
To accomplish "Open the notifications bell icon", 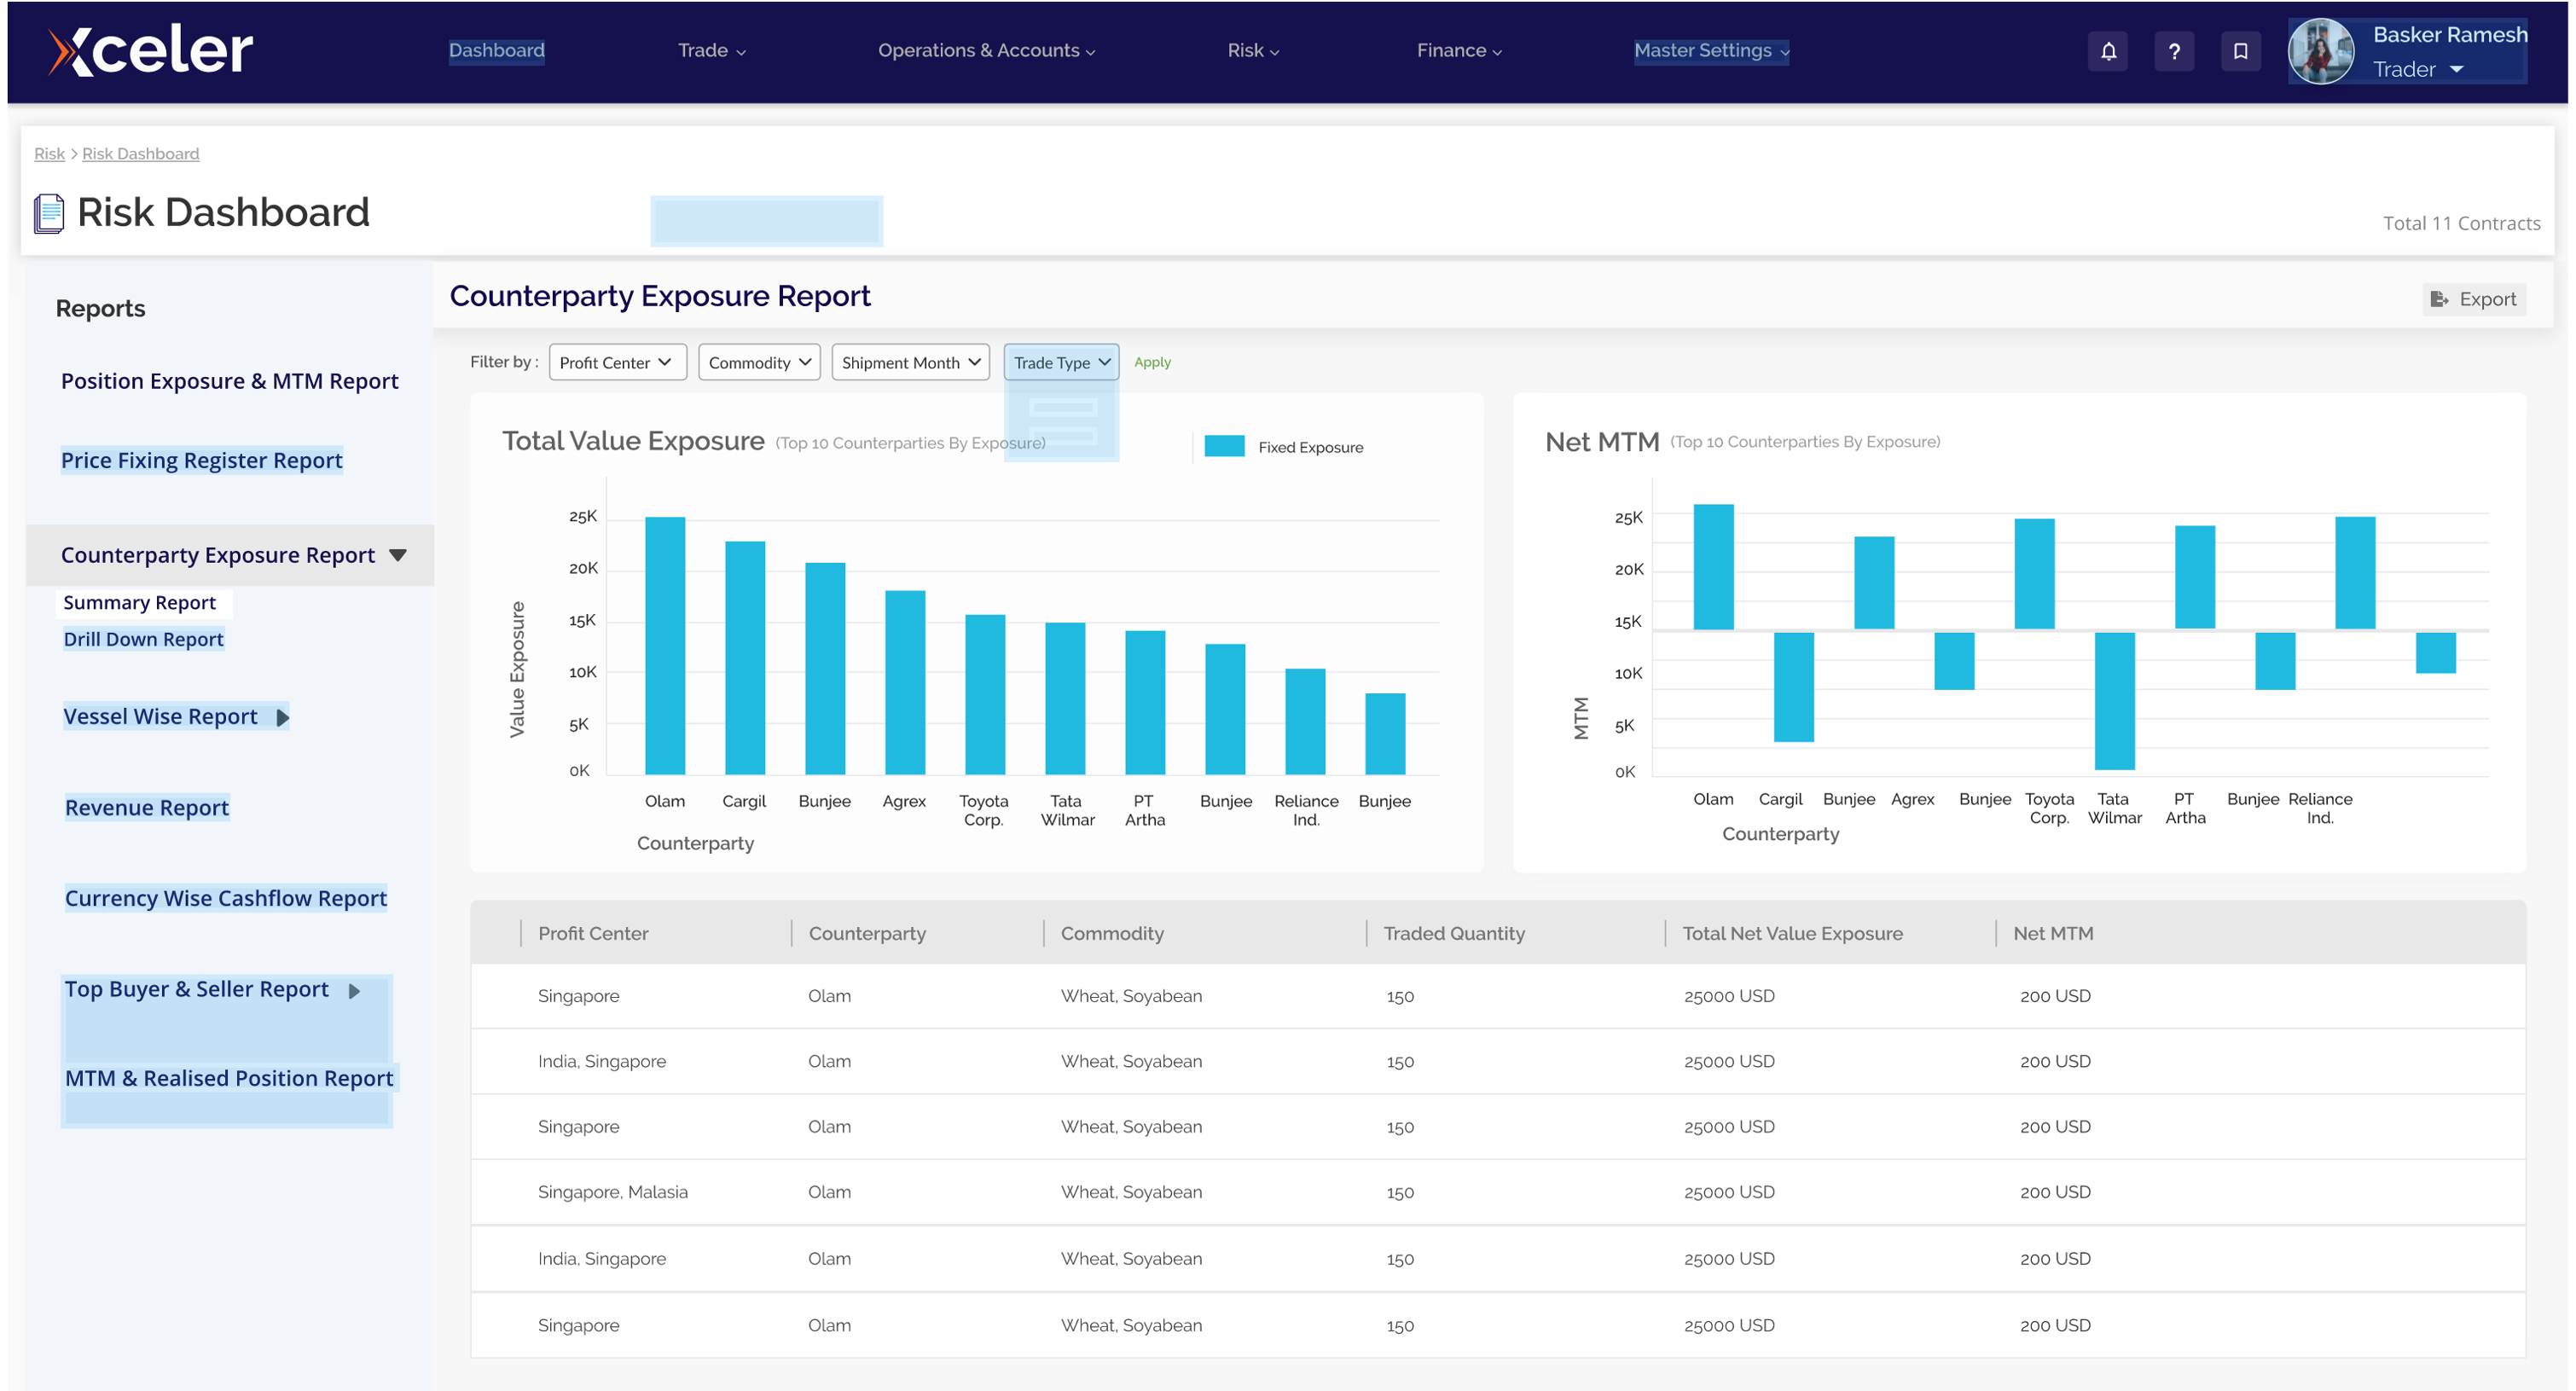I will point(2108,51).
